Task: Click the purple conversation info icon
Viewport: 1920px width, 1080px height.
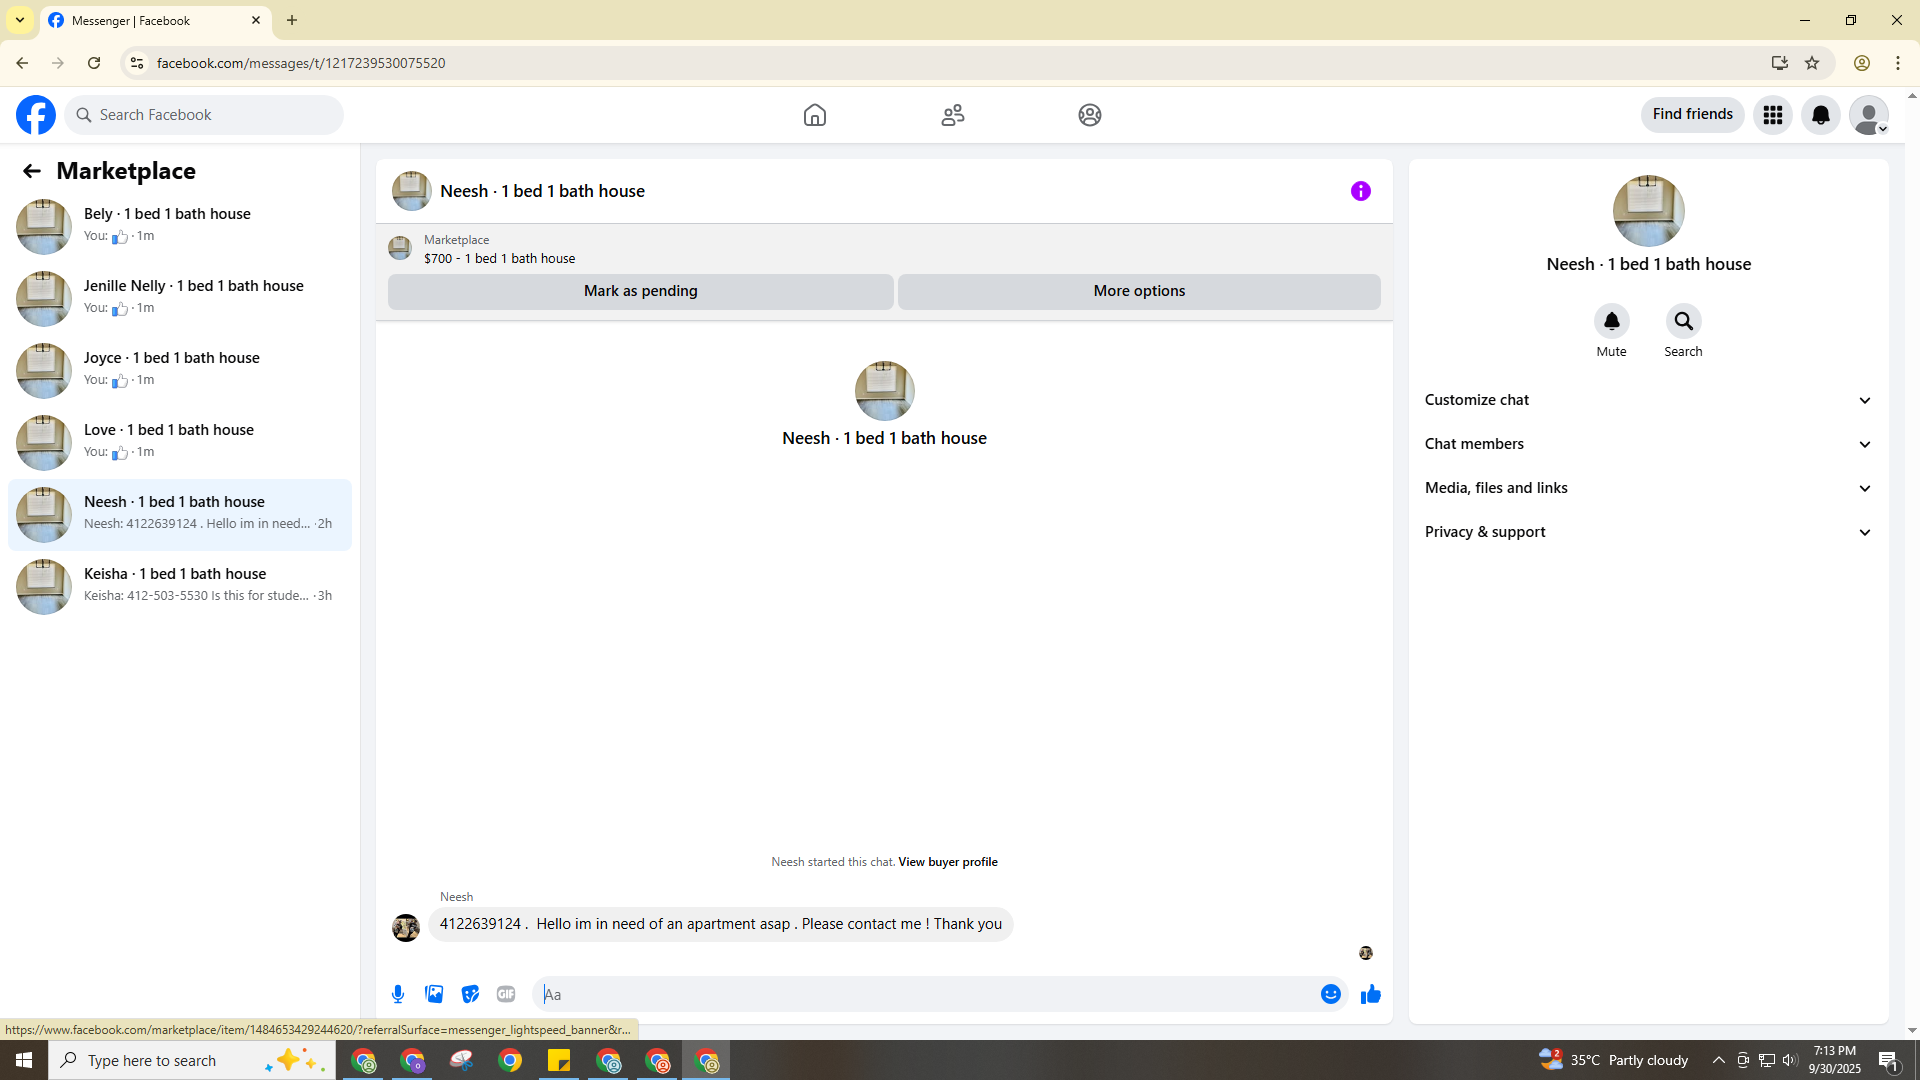Action: click(1361, 191)
